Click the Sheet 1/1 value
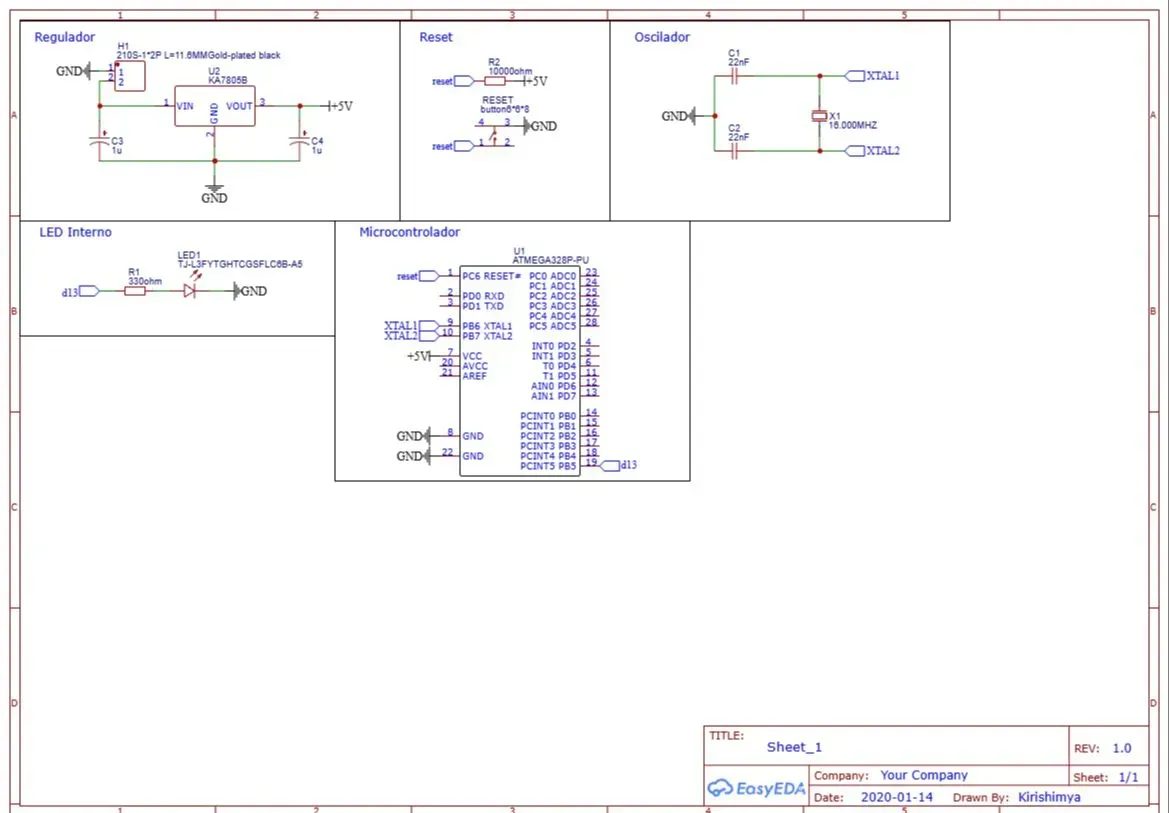 pyautogui.click(x=1129, y=777)
